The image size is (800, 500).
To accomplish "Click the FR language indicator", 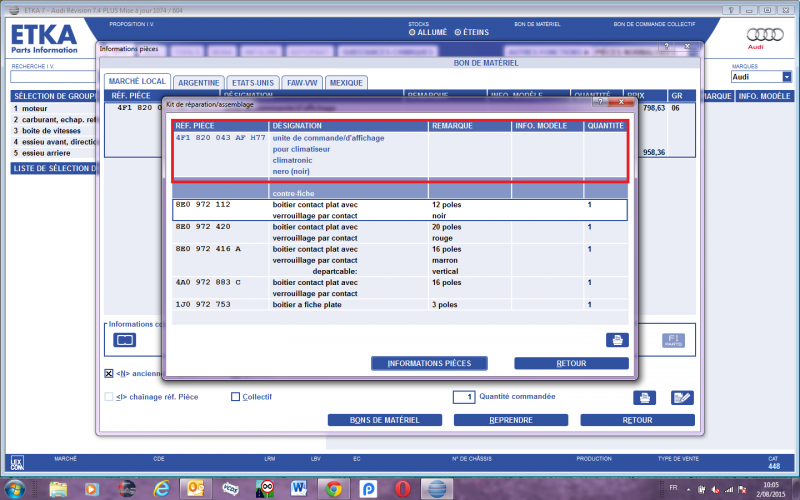I will pyautogui.click(x=673, y=488).
